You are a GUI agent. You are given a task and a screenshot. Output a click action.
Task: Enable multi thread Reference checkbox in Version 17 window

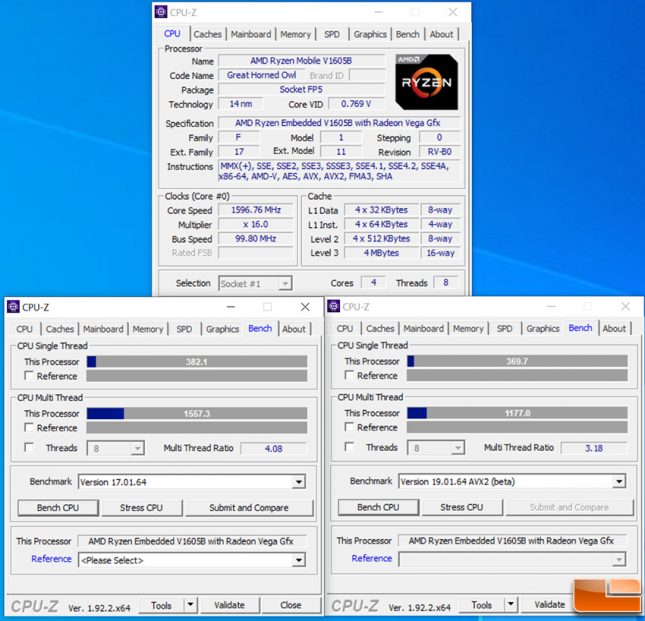(x=29, y=427)
